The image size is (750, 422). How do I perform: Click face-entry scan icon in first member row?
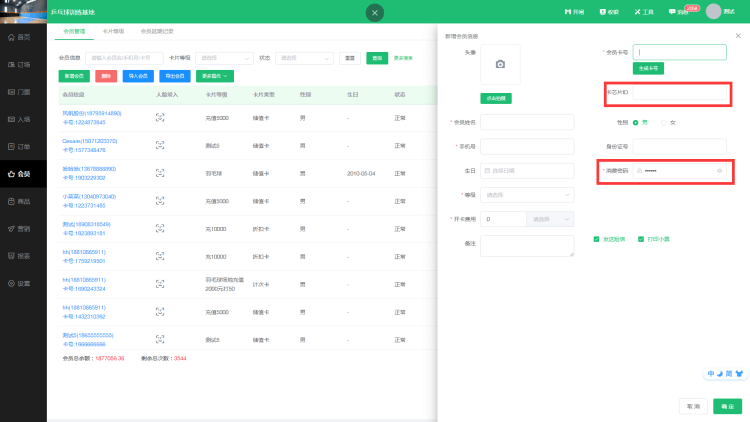point(159,117)
